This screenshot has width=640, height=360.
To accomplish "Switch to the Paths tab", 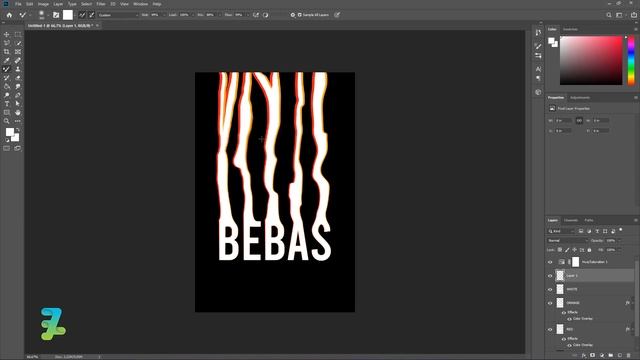I will pyautogui.click(x=589, y=220).
